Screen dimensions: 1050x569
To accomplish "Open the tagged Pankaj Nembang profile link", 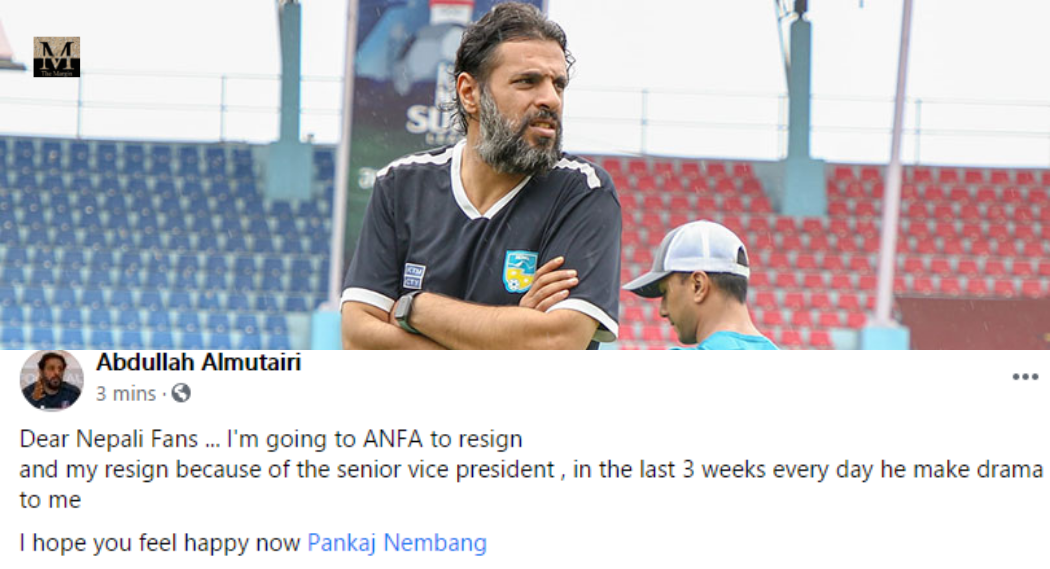I will (396, 543).
